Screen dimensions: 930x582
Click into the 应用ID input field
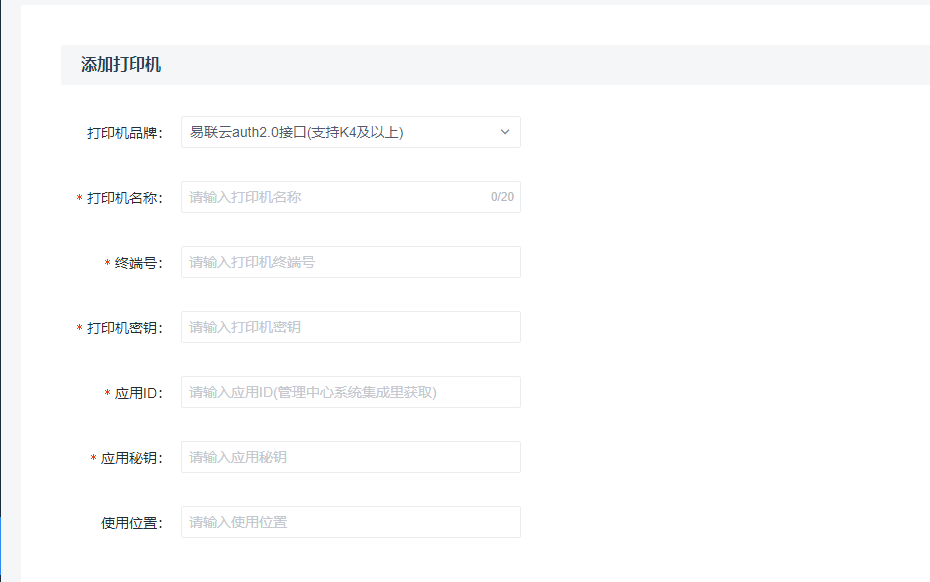click(x=350, y=392)
